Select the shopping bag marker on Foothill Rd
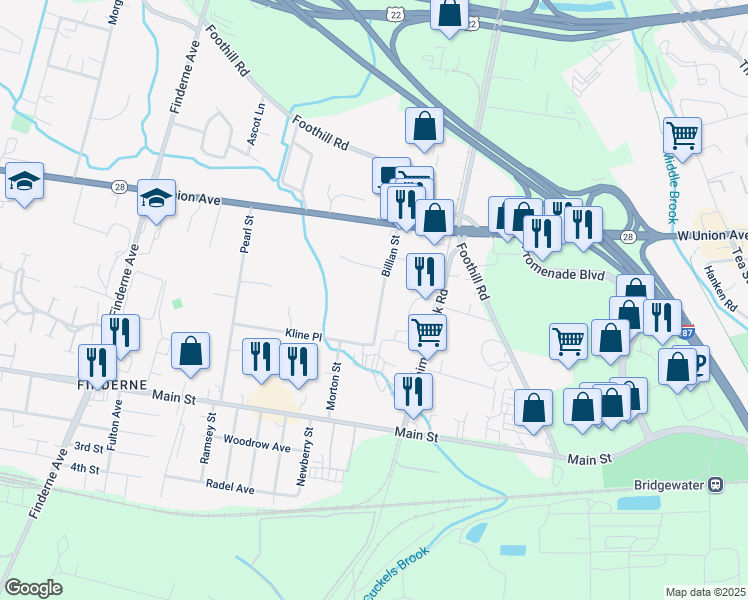The width and height of the screenshot is (748, 600). click(424, 127)
